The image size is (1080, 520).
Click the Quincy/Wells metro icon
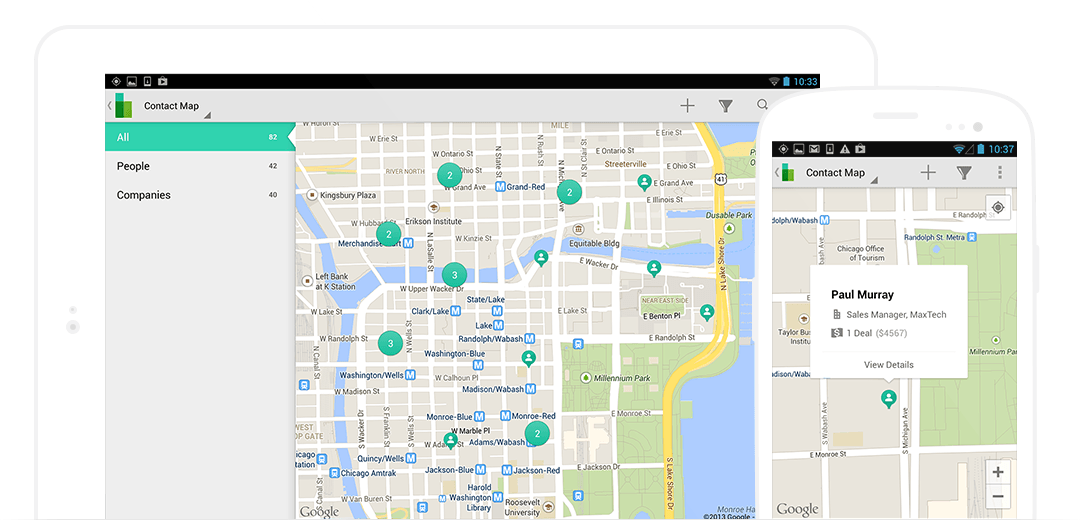pos(411,458)
